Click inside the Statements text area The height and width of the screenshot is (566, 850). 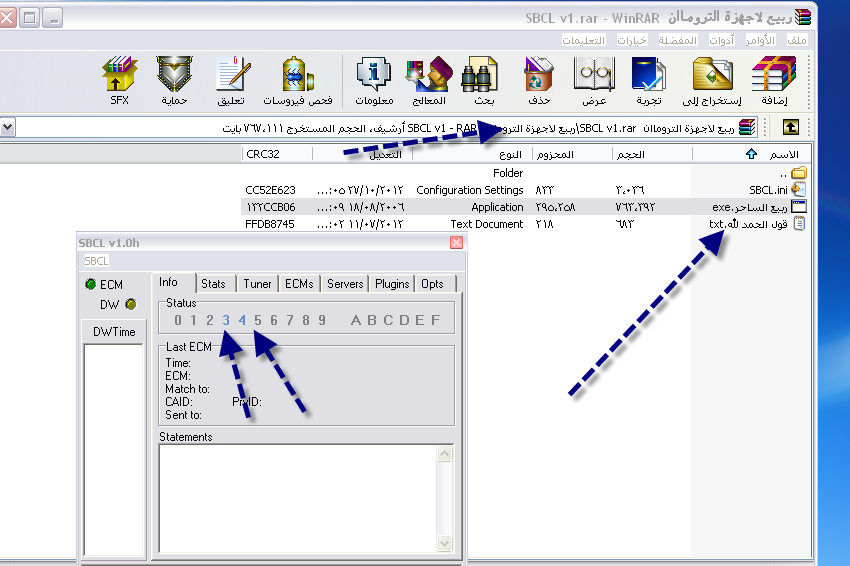(298, 498)
